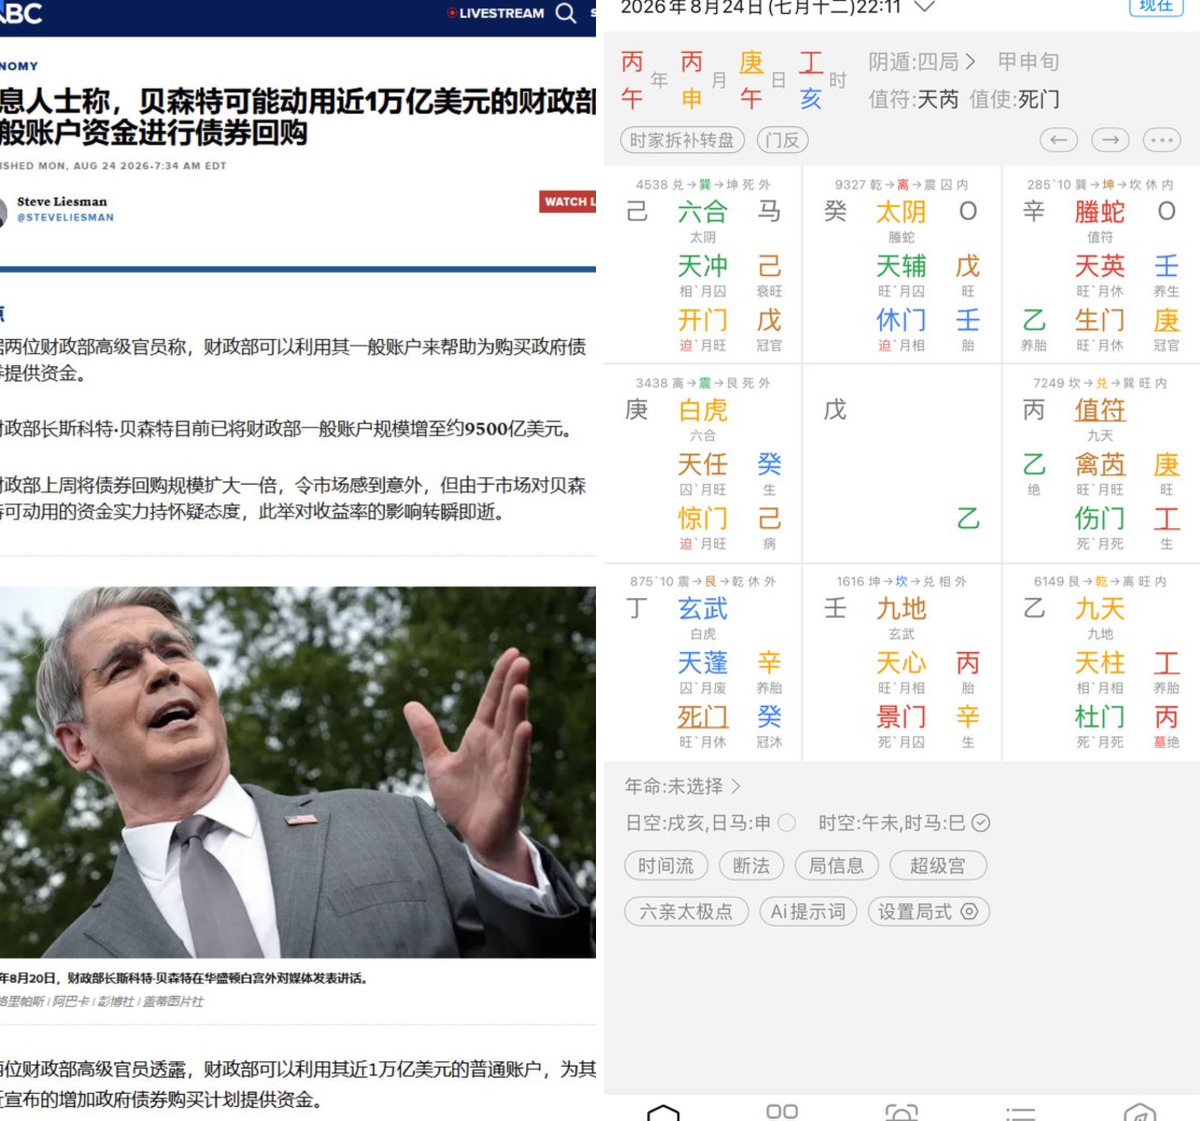Open the 阴遁:四局 selector
The width and height of the screenshot is (1200, 1121).
point(921,62)
